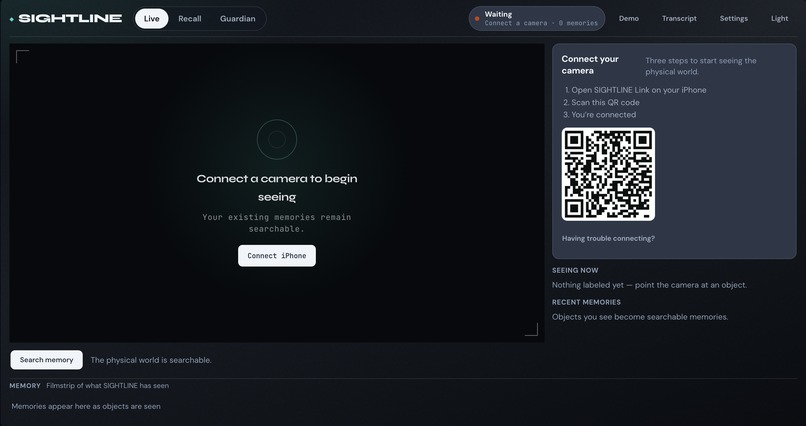Click 'Nothing labeled yet' message
Screen dimensions: 806x426
point(649,285)
